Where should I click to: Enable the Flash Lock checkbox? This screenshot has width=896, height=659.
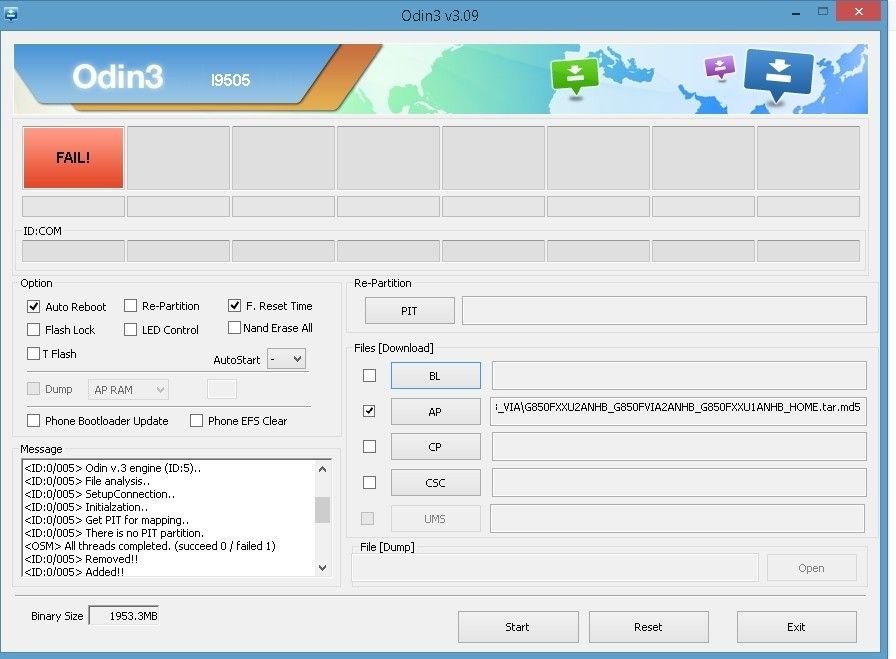(34, 330)
